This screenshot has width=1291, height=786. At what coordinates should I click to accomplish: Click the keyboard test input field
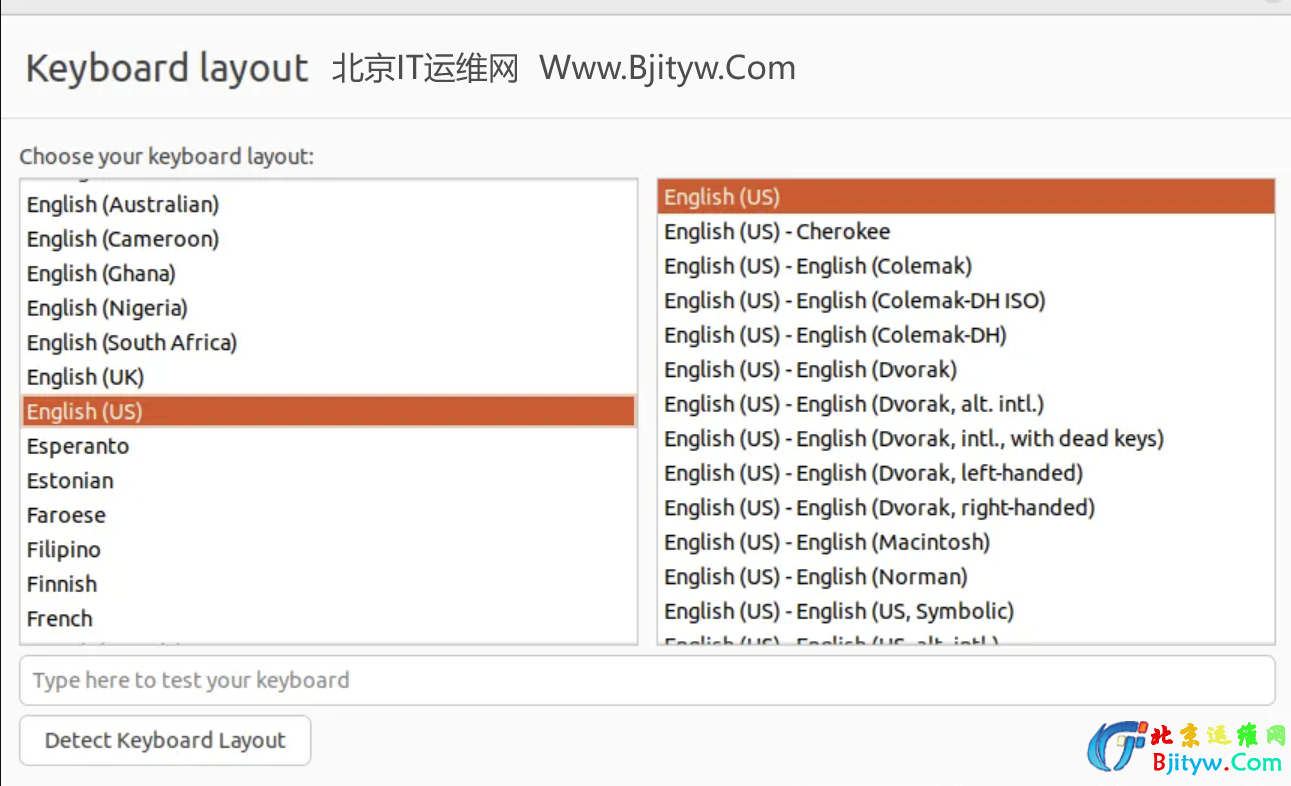[646, 681]
